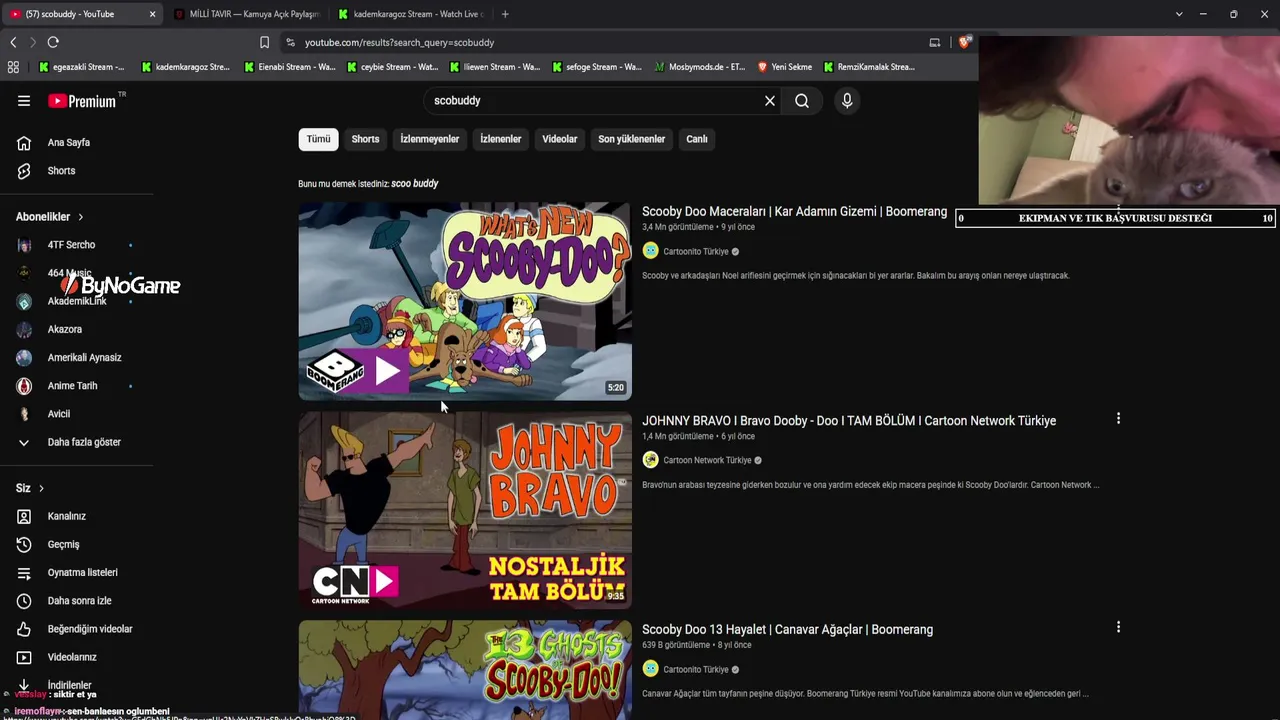
Task: Play the Johnny Bravo Nostaljik Tam Bölüm thumbnail
Action: 465,510
